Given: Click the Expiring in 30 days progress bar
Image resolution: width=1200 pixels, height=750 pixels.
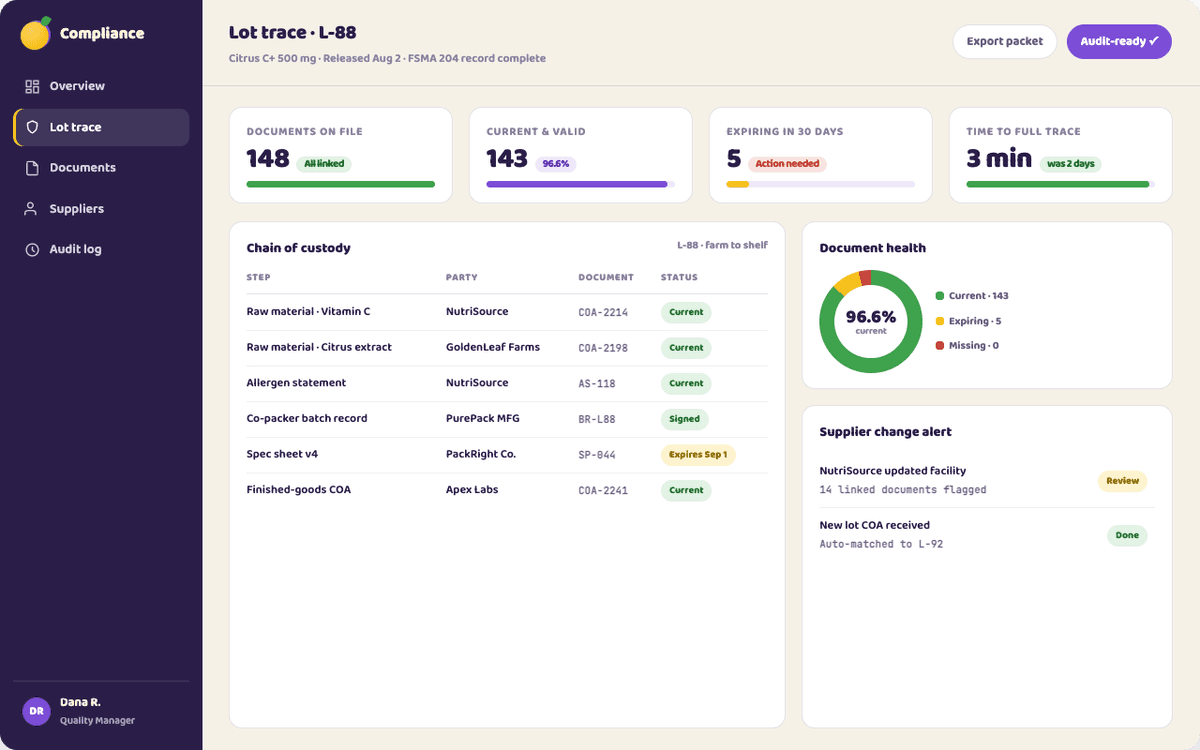Looking at the screenshot, I should pos(821,184).
